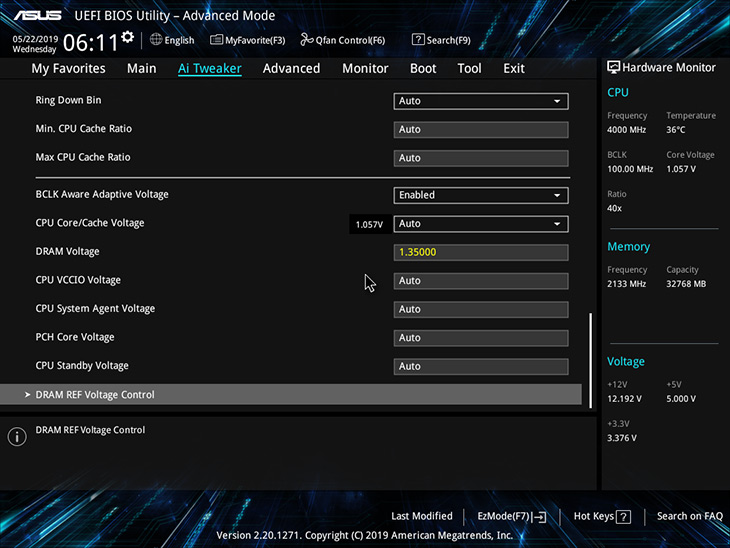The image size is (730, 548).
Task: Click the BCLK Aware Adaptive Voltage label
Action: (102, 194)
